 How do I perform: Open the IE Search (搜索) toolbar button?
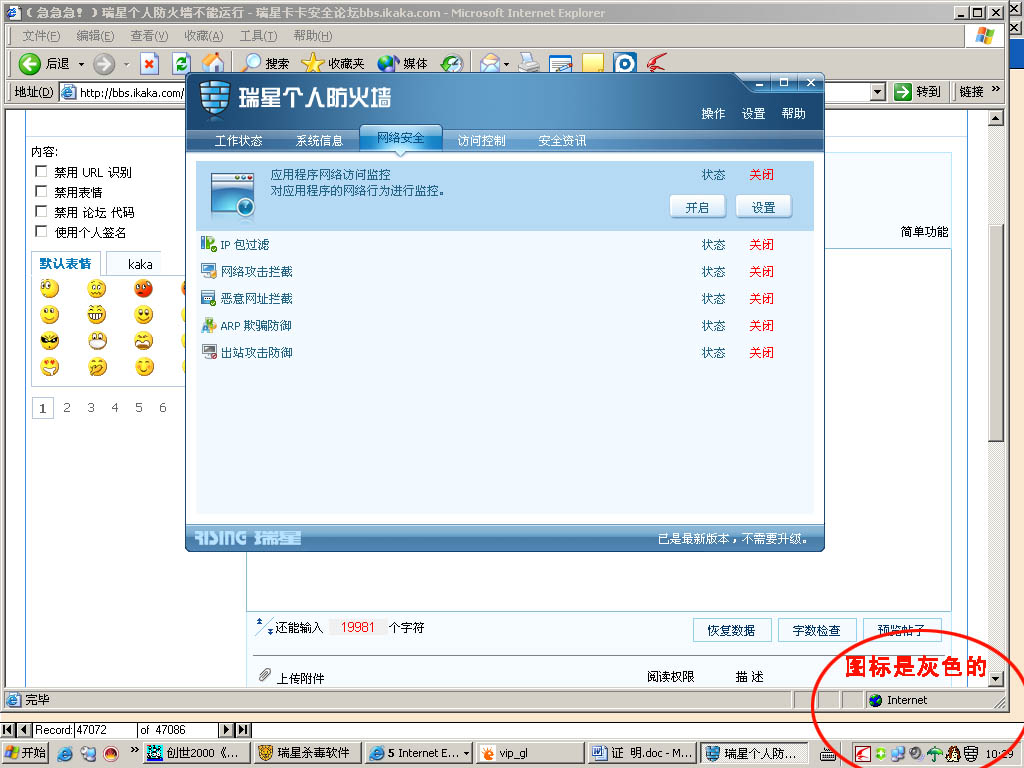[x=265, y=63]
